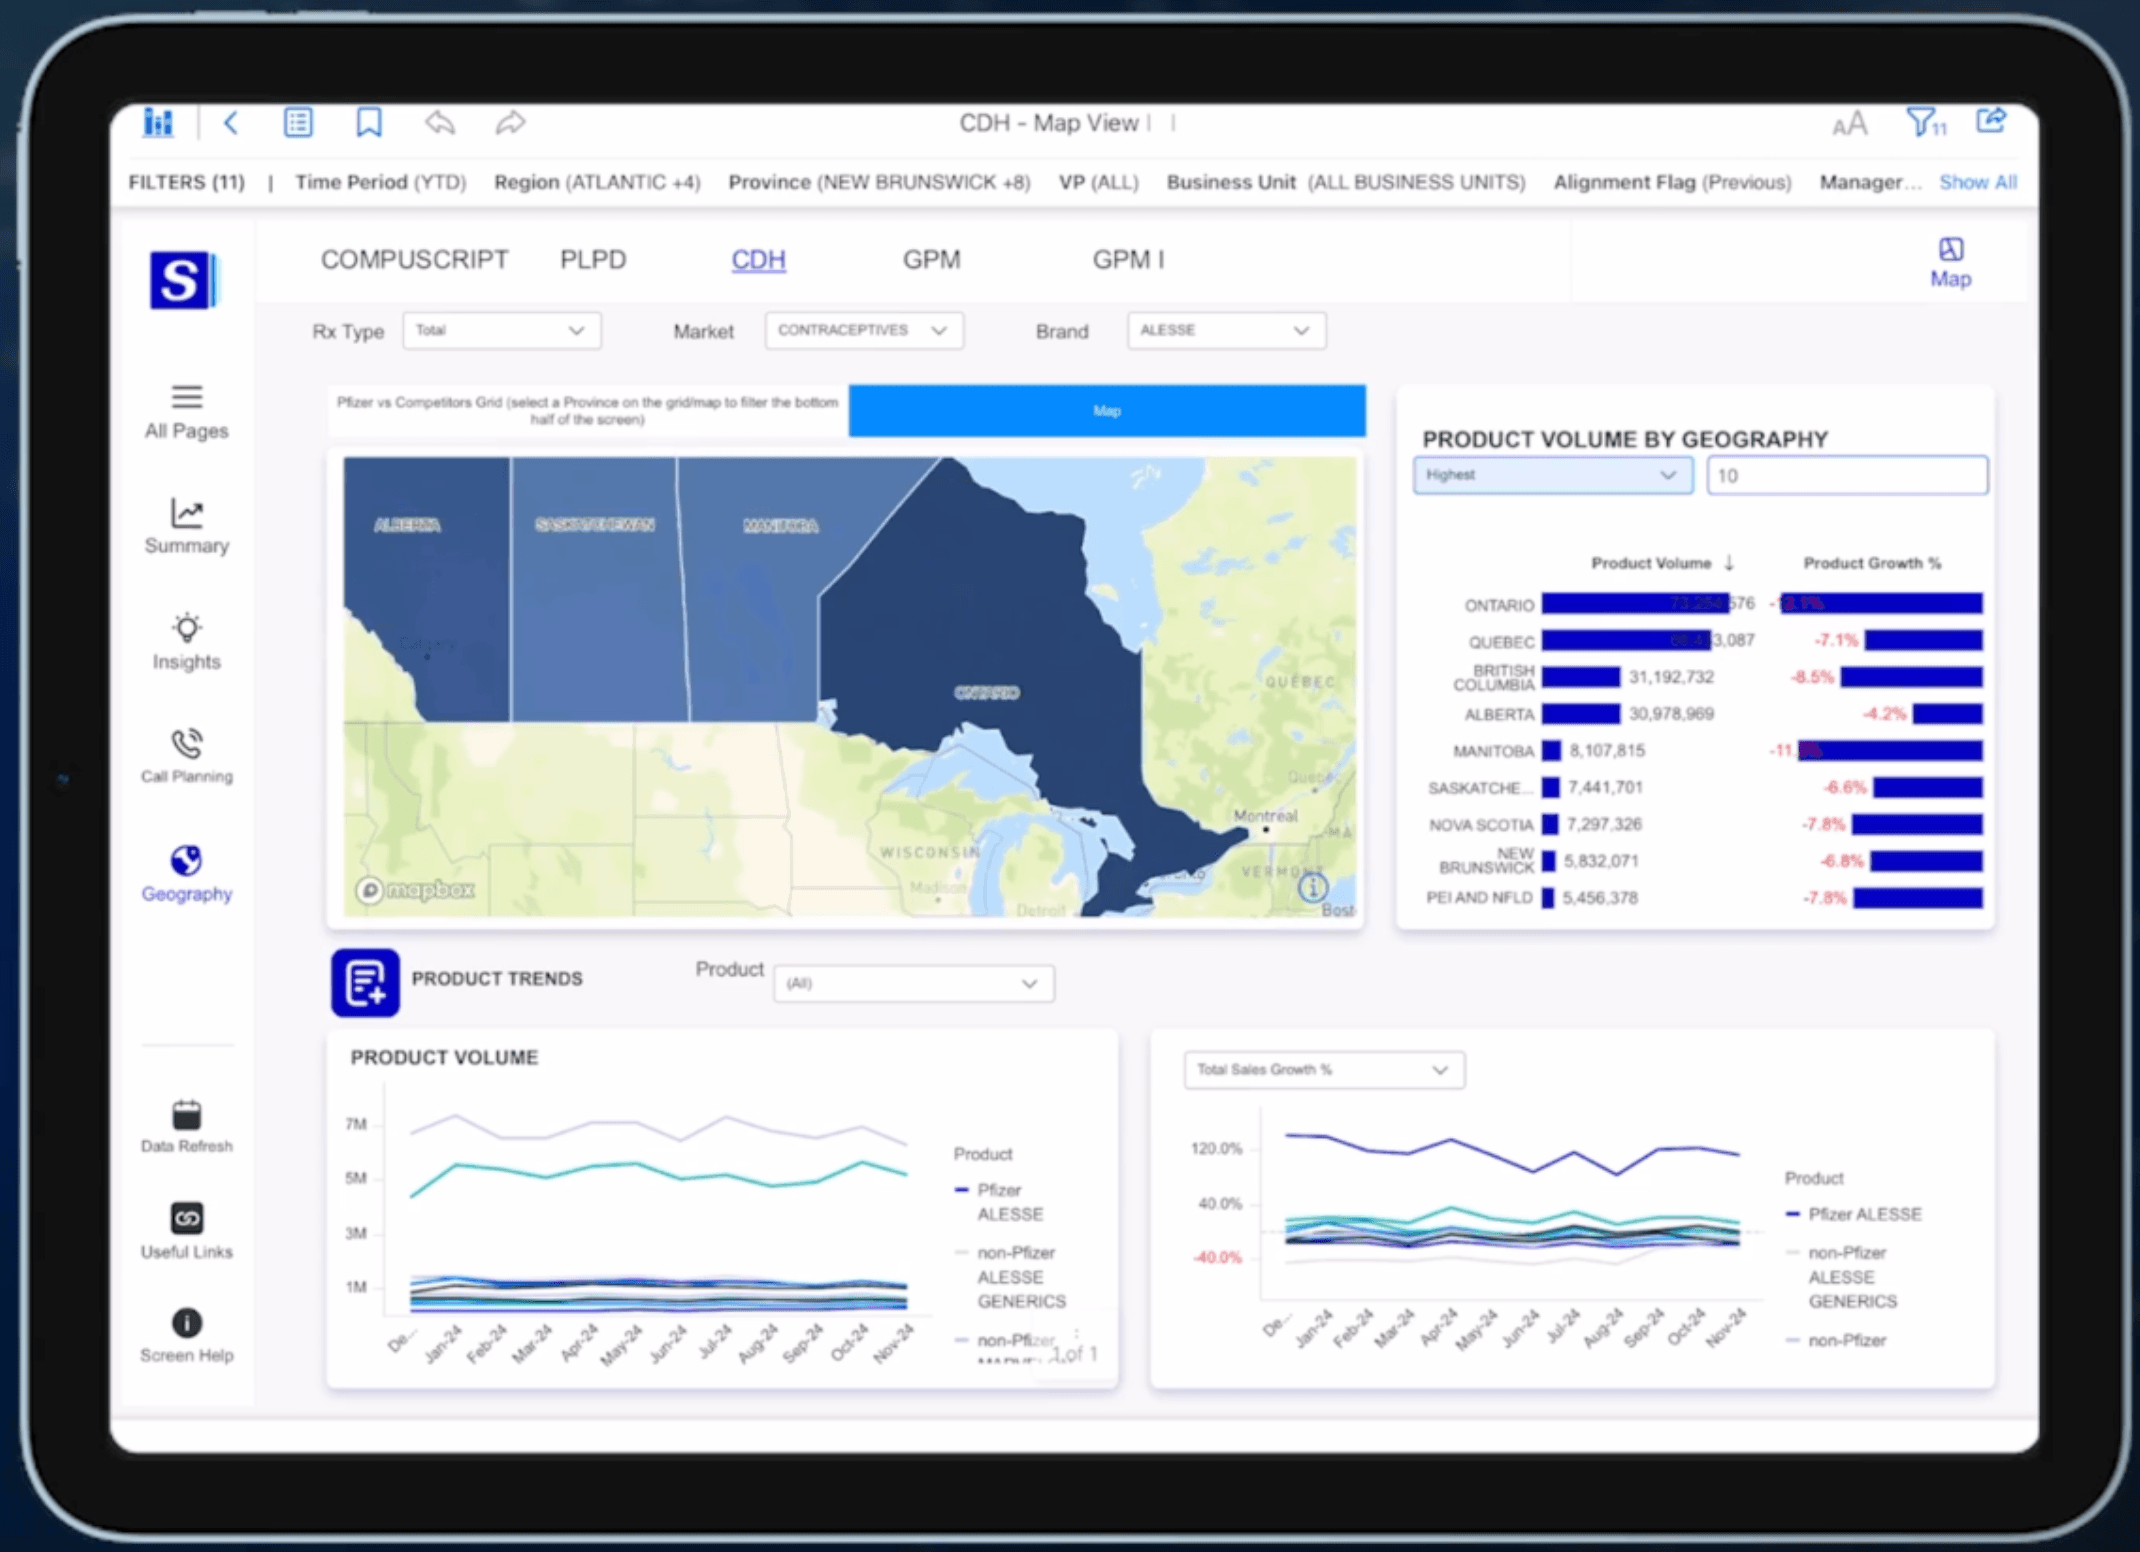The height and width of the screenshot is (1552, 2140).
Task: Click the Product Growth % column header
Action: (x=1872, y=563)
